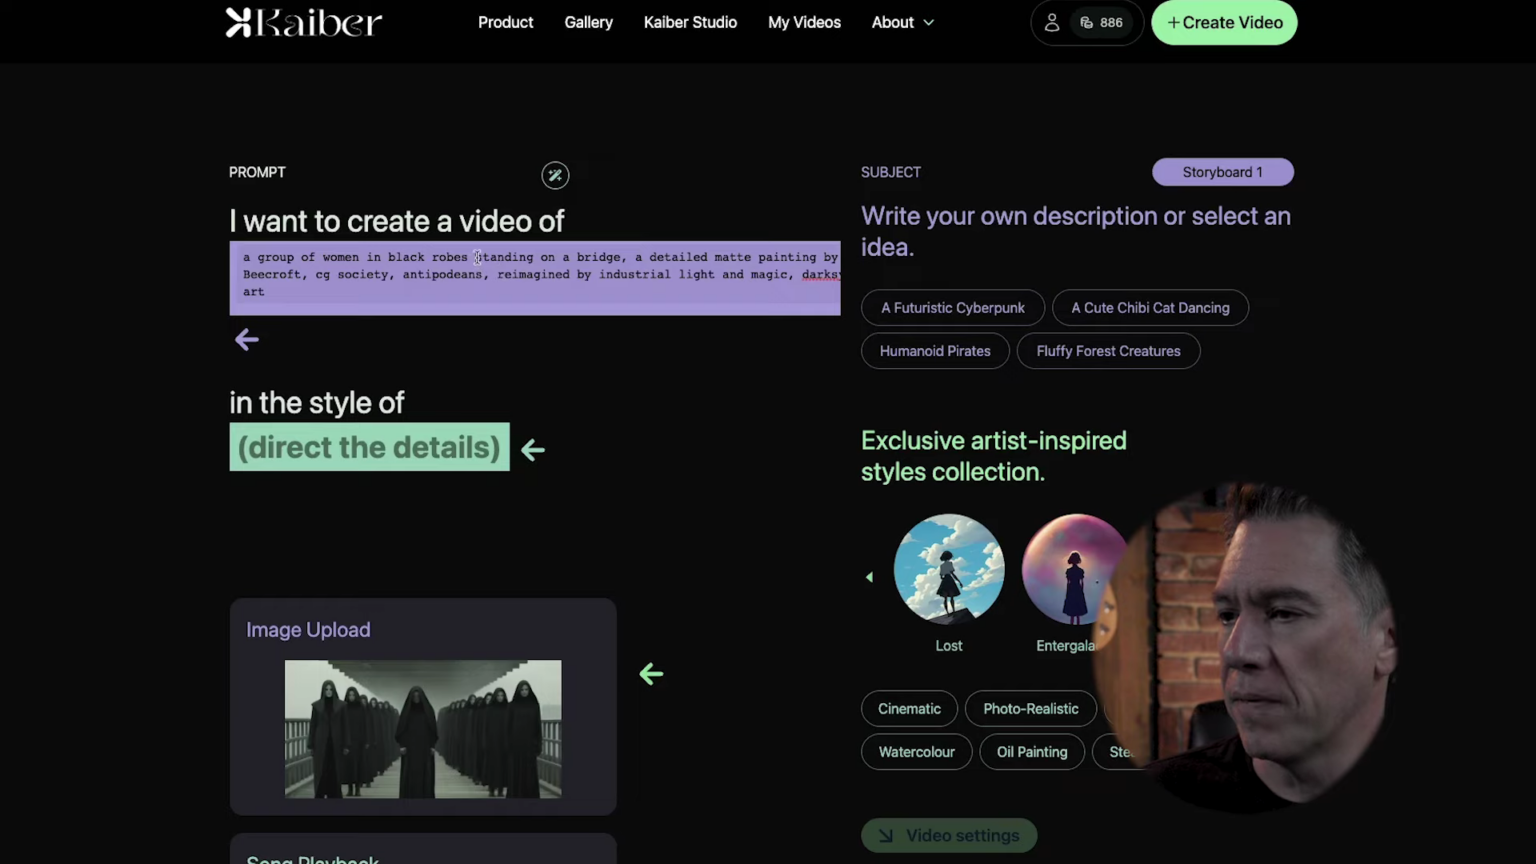The height and width of the screenshot is (864, 1536).
Task: Open Kaiber Studio link
Action: pyautogui.click(x=690, y=22)
